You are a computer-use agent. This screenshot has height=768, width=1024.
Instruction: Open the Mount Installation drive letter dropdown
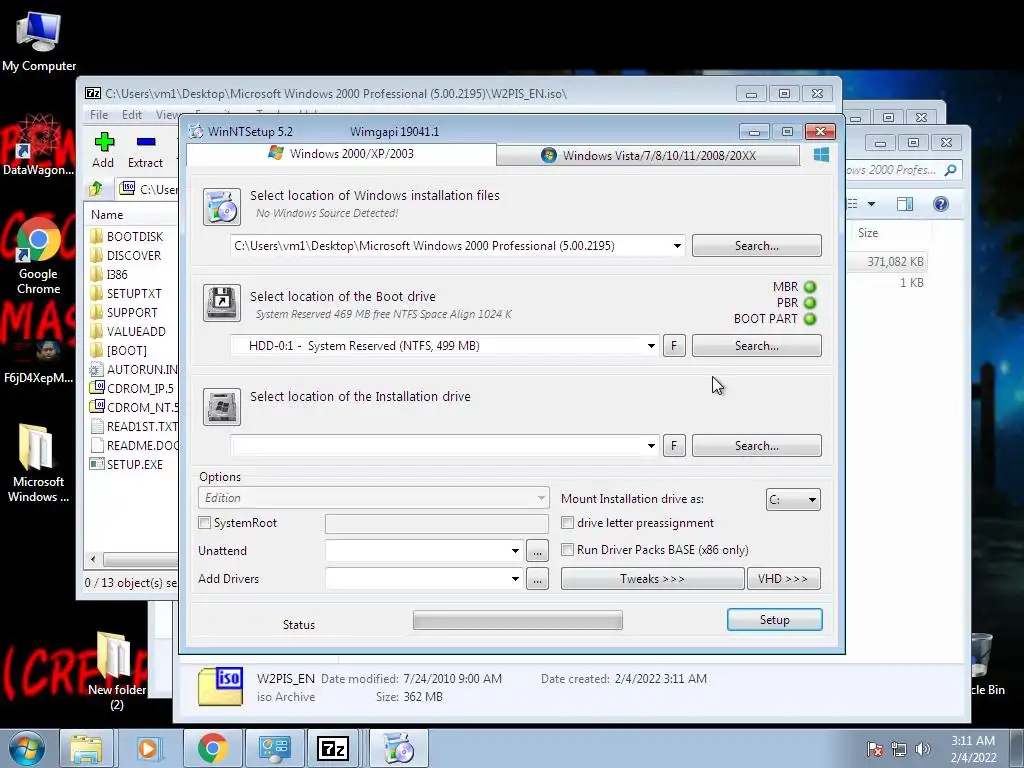click(793, 500)
